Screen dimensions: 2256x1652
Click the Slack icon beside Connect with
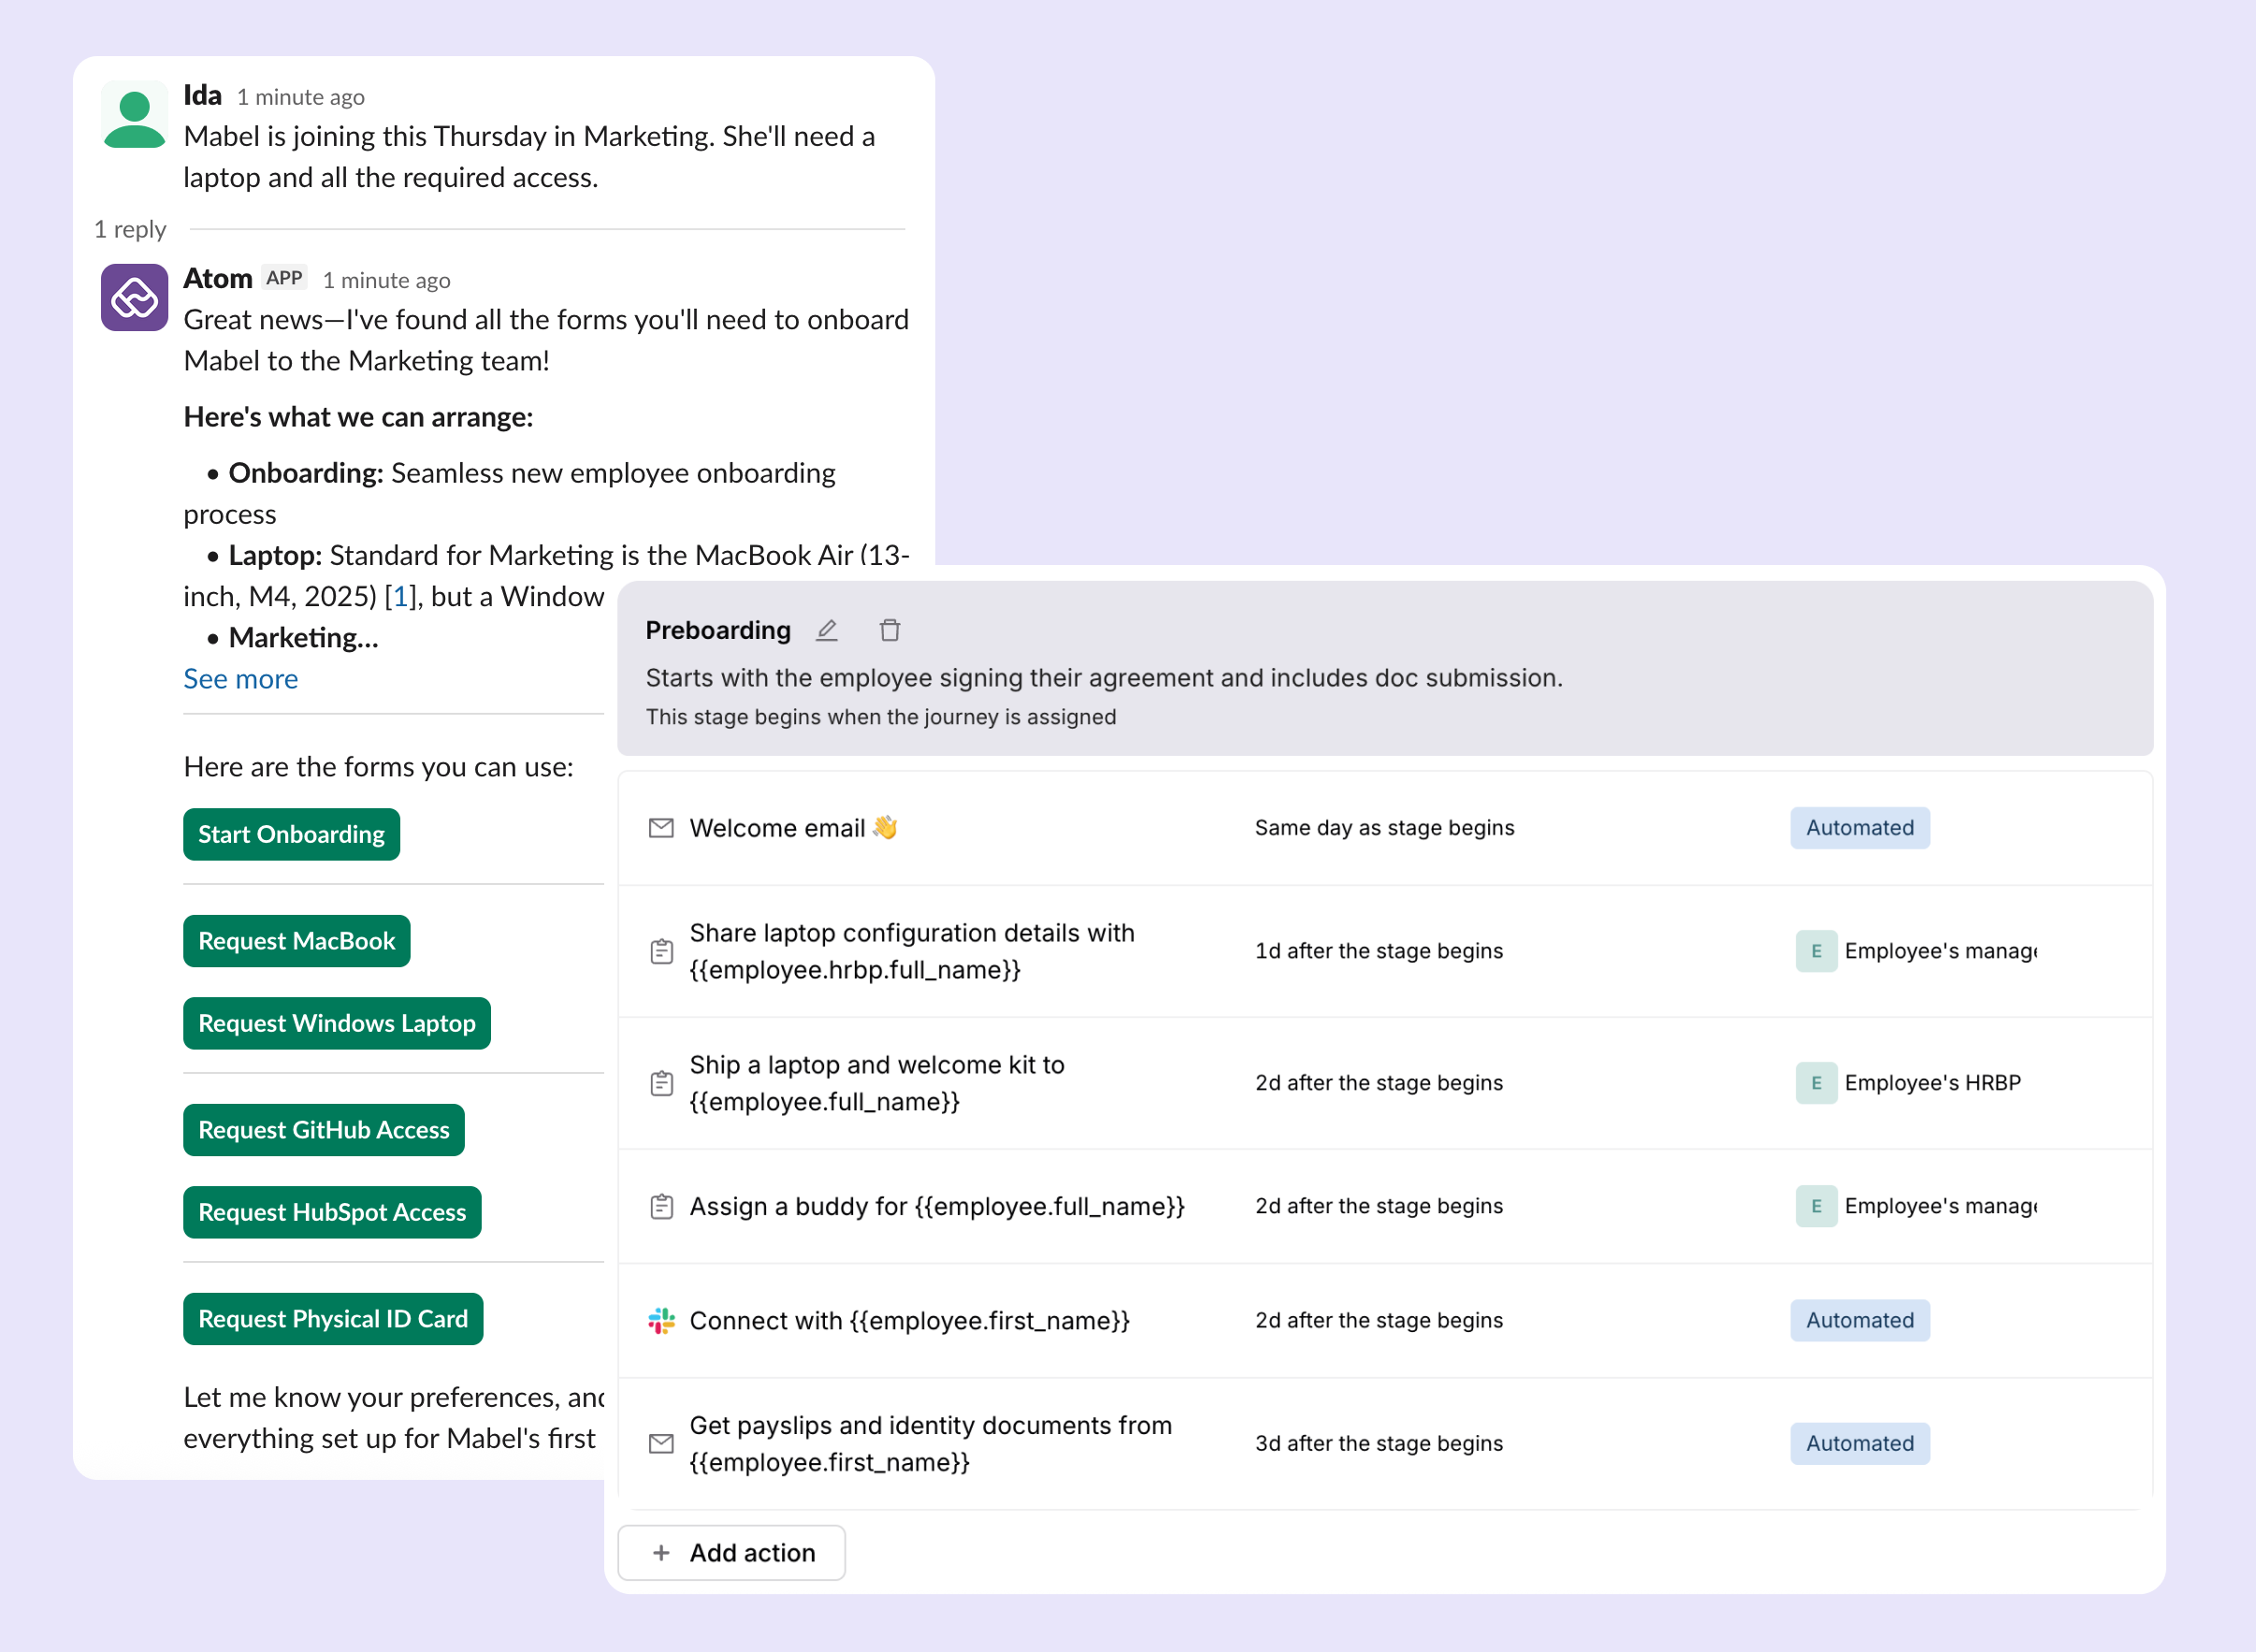click(x=661, y=1320)
